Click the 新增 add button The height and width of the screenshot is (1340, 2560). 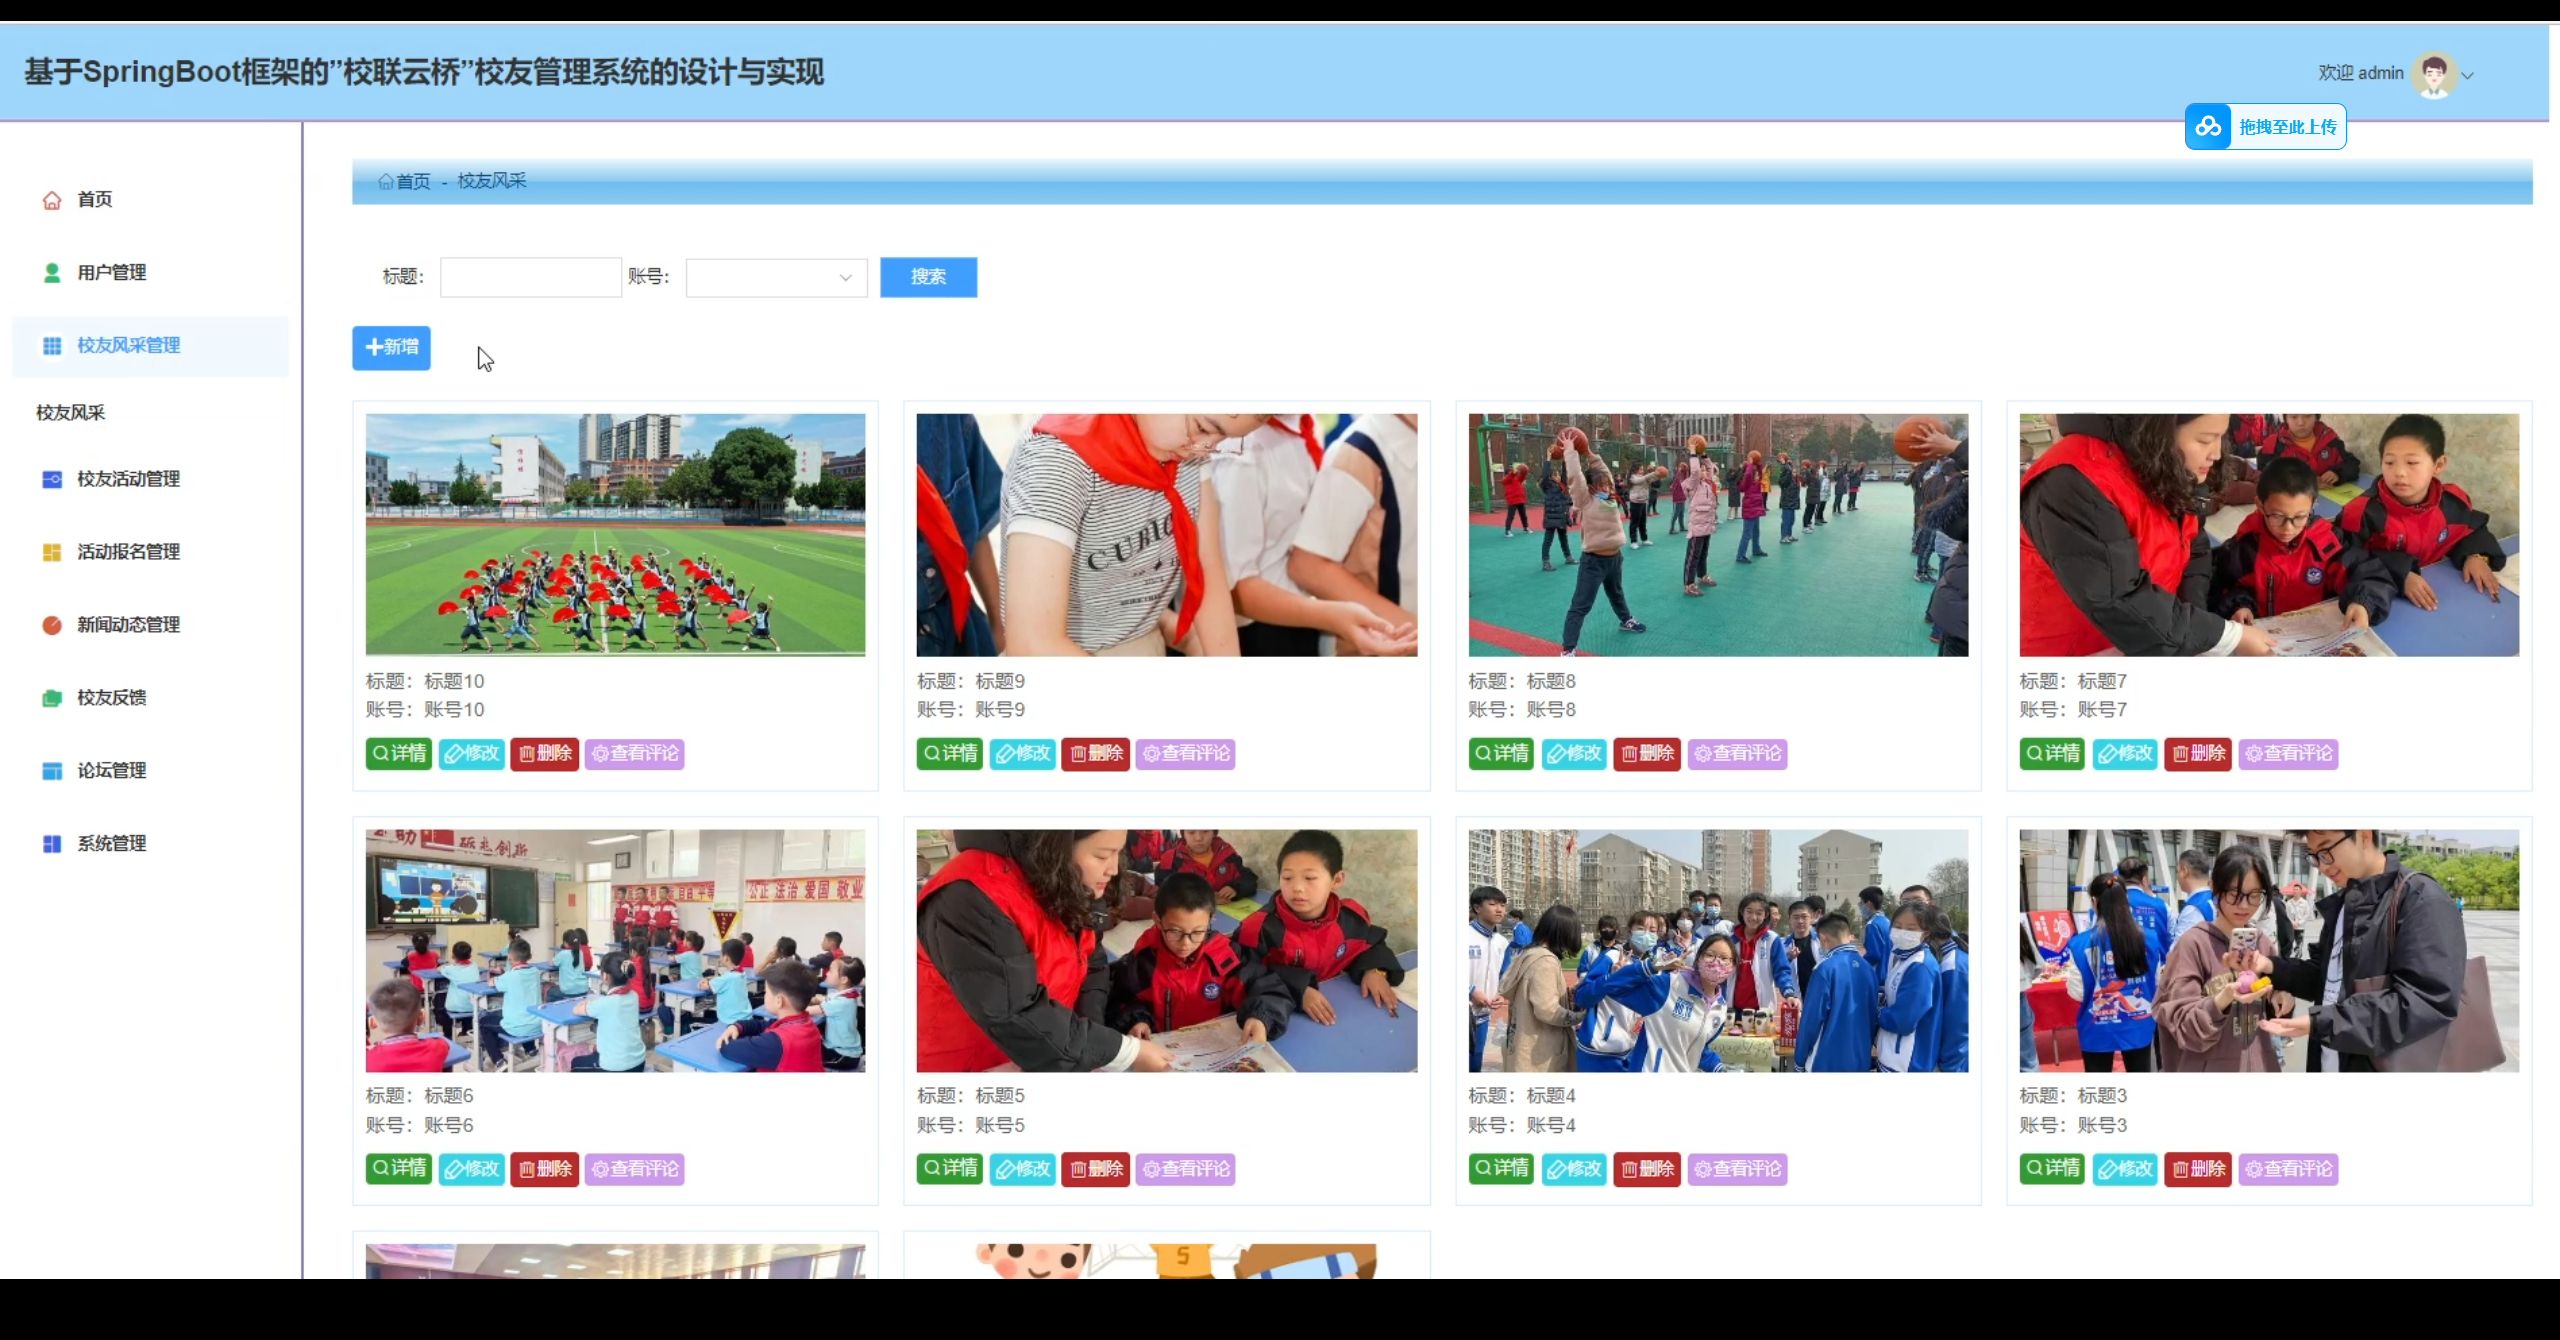point(391,347)
